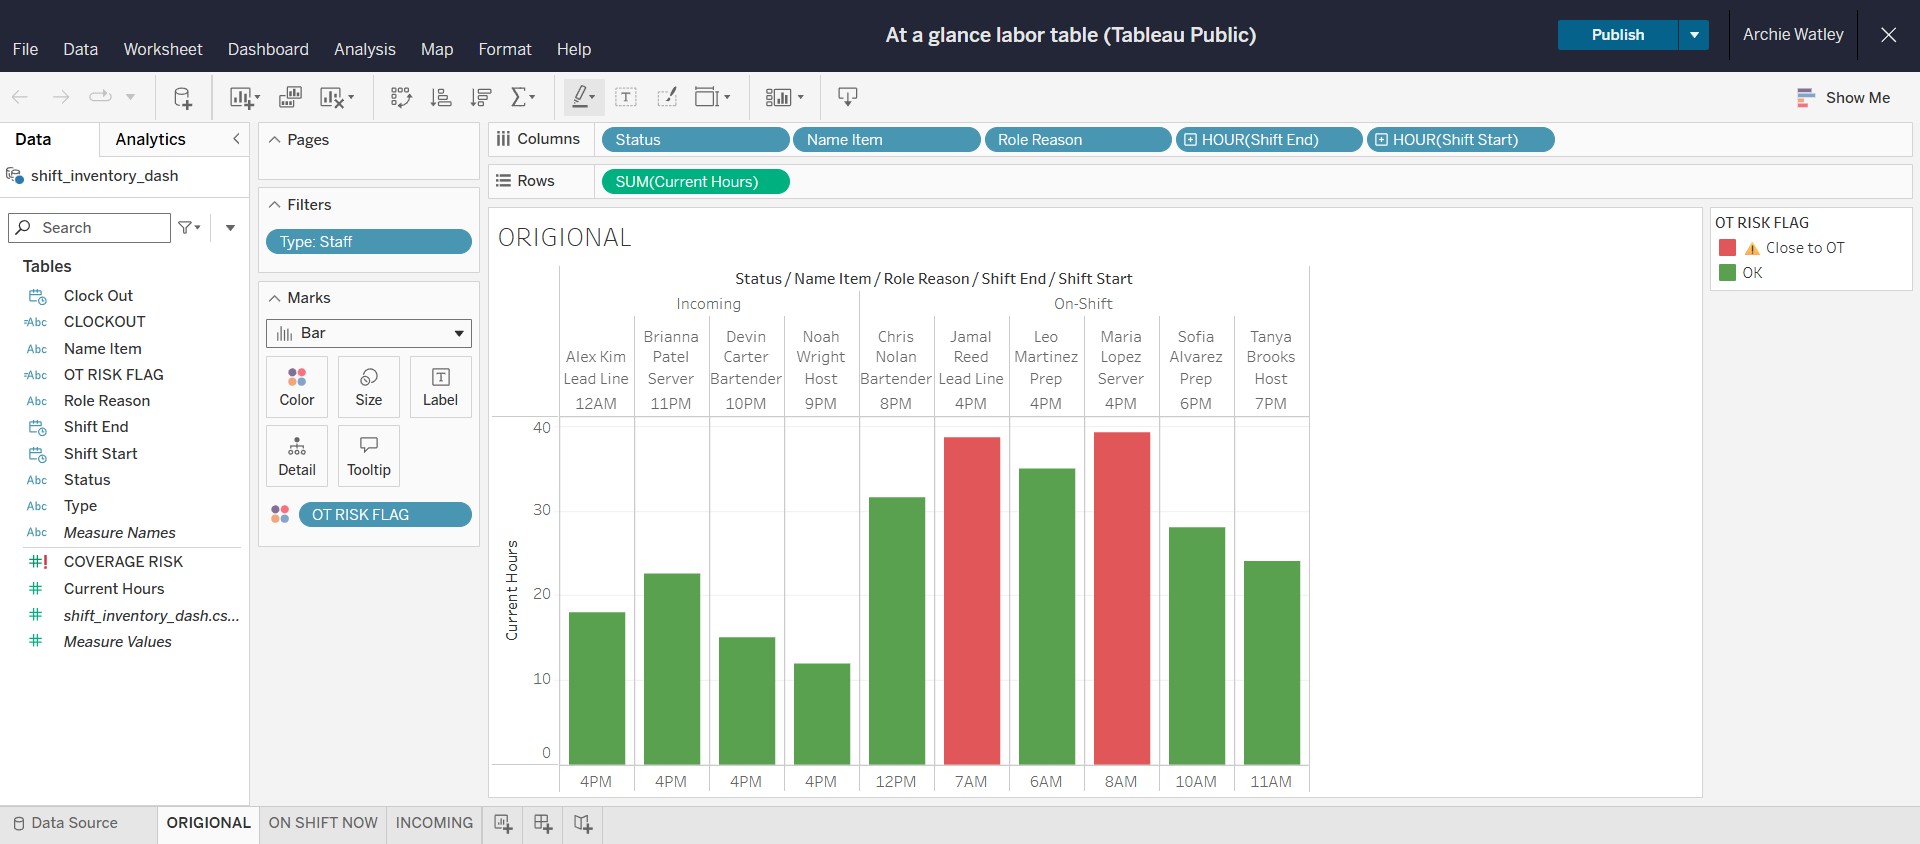This screenshot has width=1920, height=844.
Task: Collapse the Filters card
Action: [275, 205]
